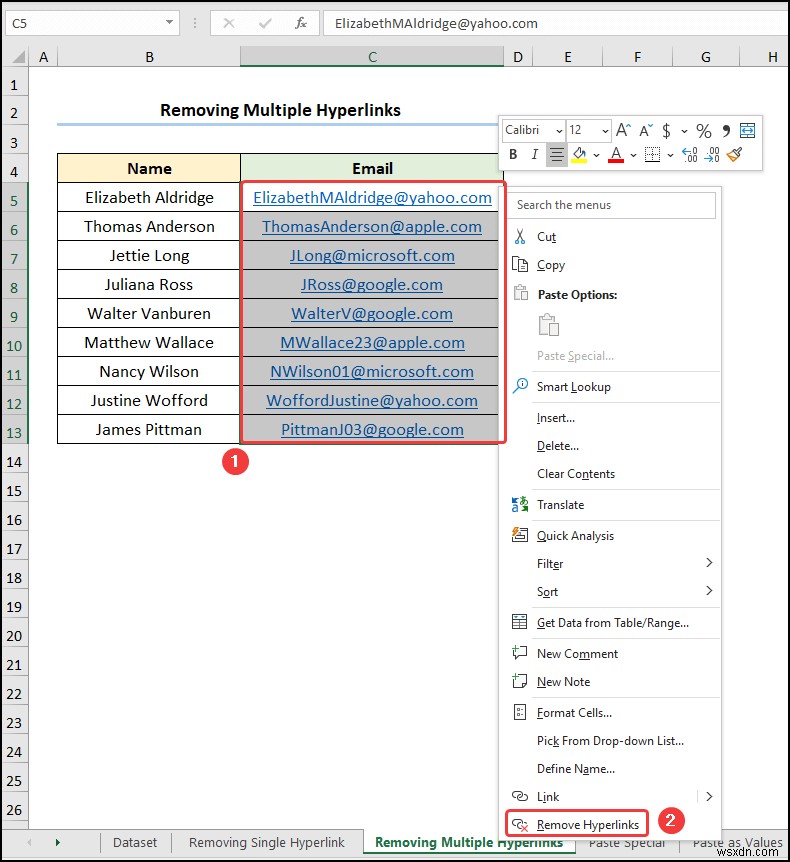
Task: Click the Elizabeth Aldridge cell
Action: 149,197
